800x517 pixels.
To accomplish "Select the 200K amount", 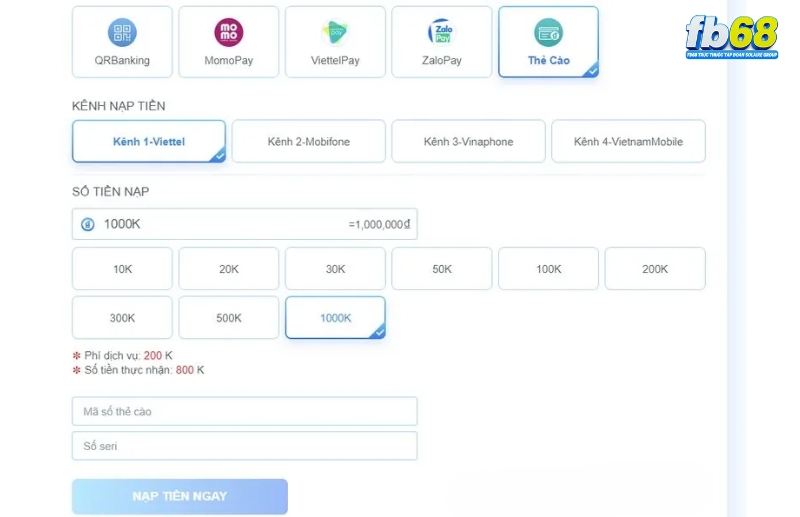I will tap(655, 268).
